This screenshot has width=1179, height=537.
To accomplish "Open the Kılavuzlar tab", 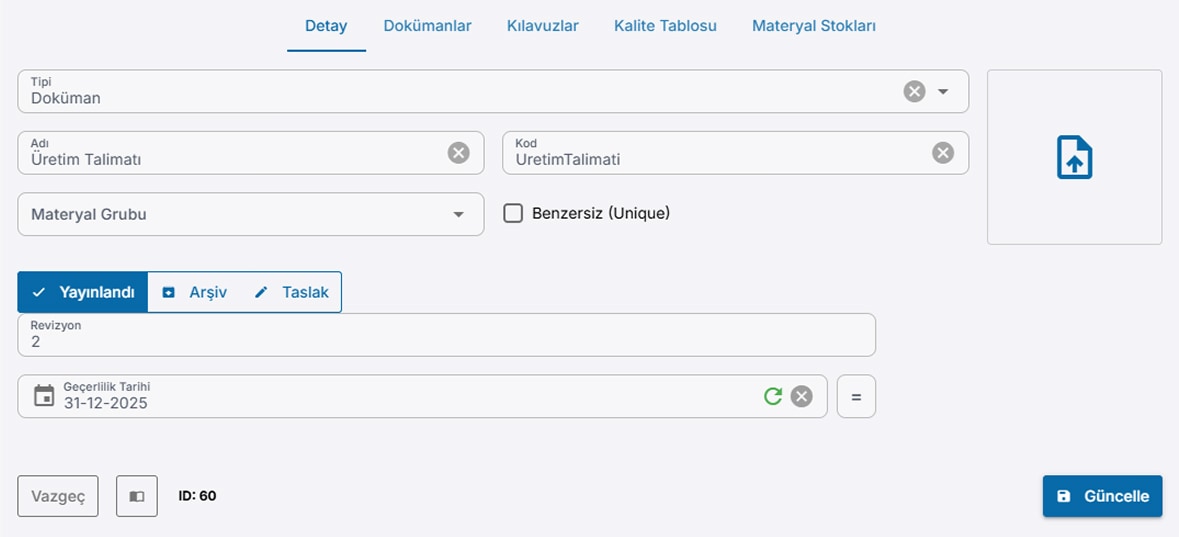I will [543, 26].
